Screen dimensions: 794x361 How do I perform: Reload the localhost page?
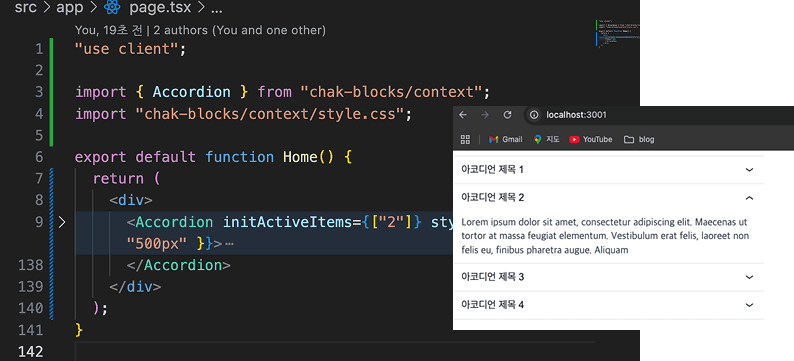[x=507, y=115]
